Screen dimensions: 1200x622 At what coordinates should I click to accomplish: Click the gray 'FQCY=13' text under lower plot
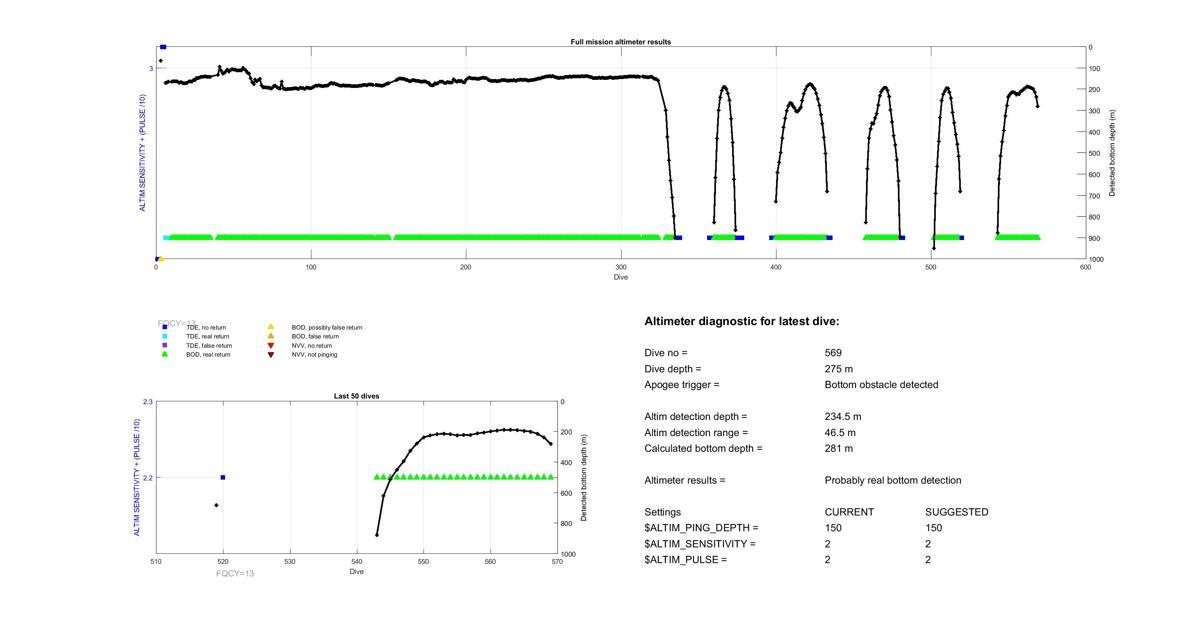click(x=236, y=573)
